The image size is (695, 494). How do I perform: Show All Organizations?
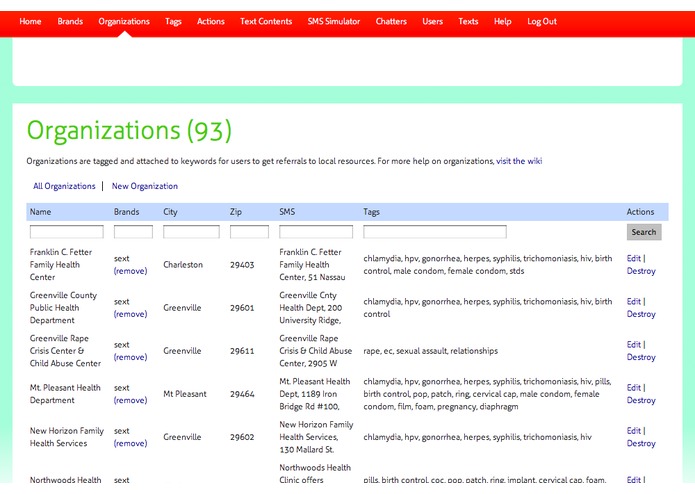(x=64, y=186)
